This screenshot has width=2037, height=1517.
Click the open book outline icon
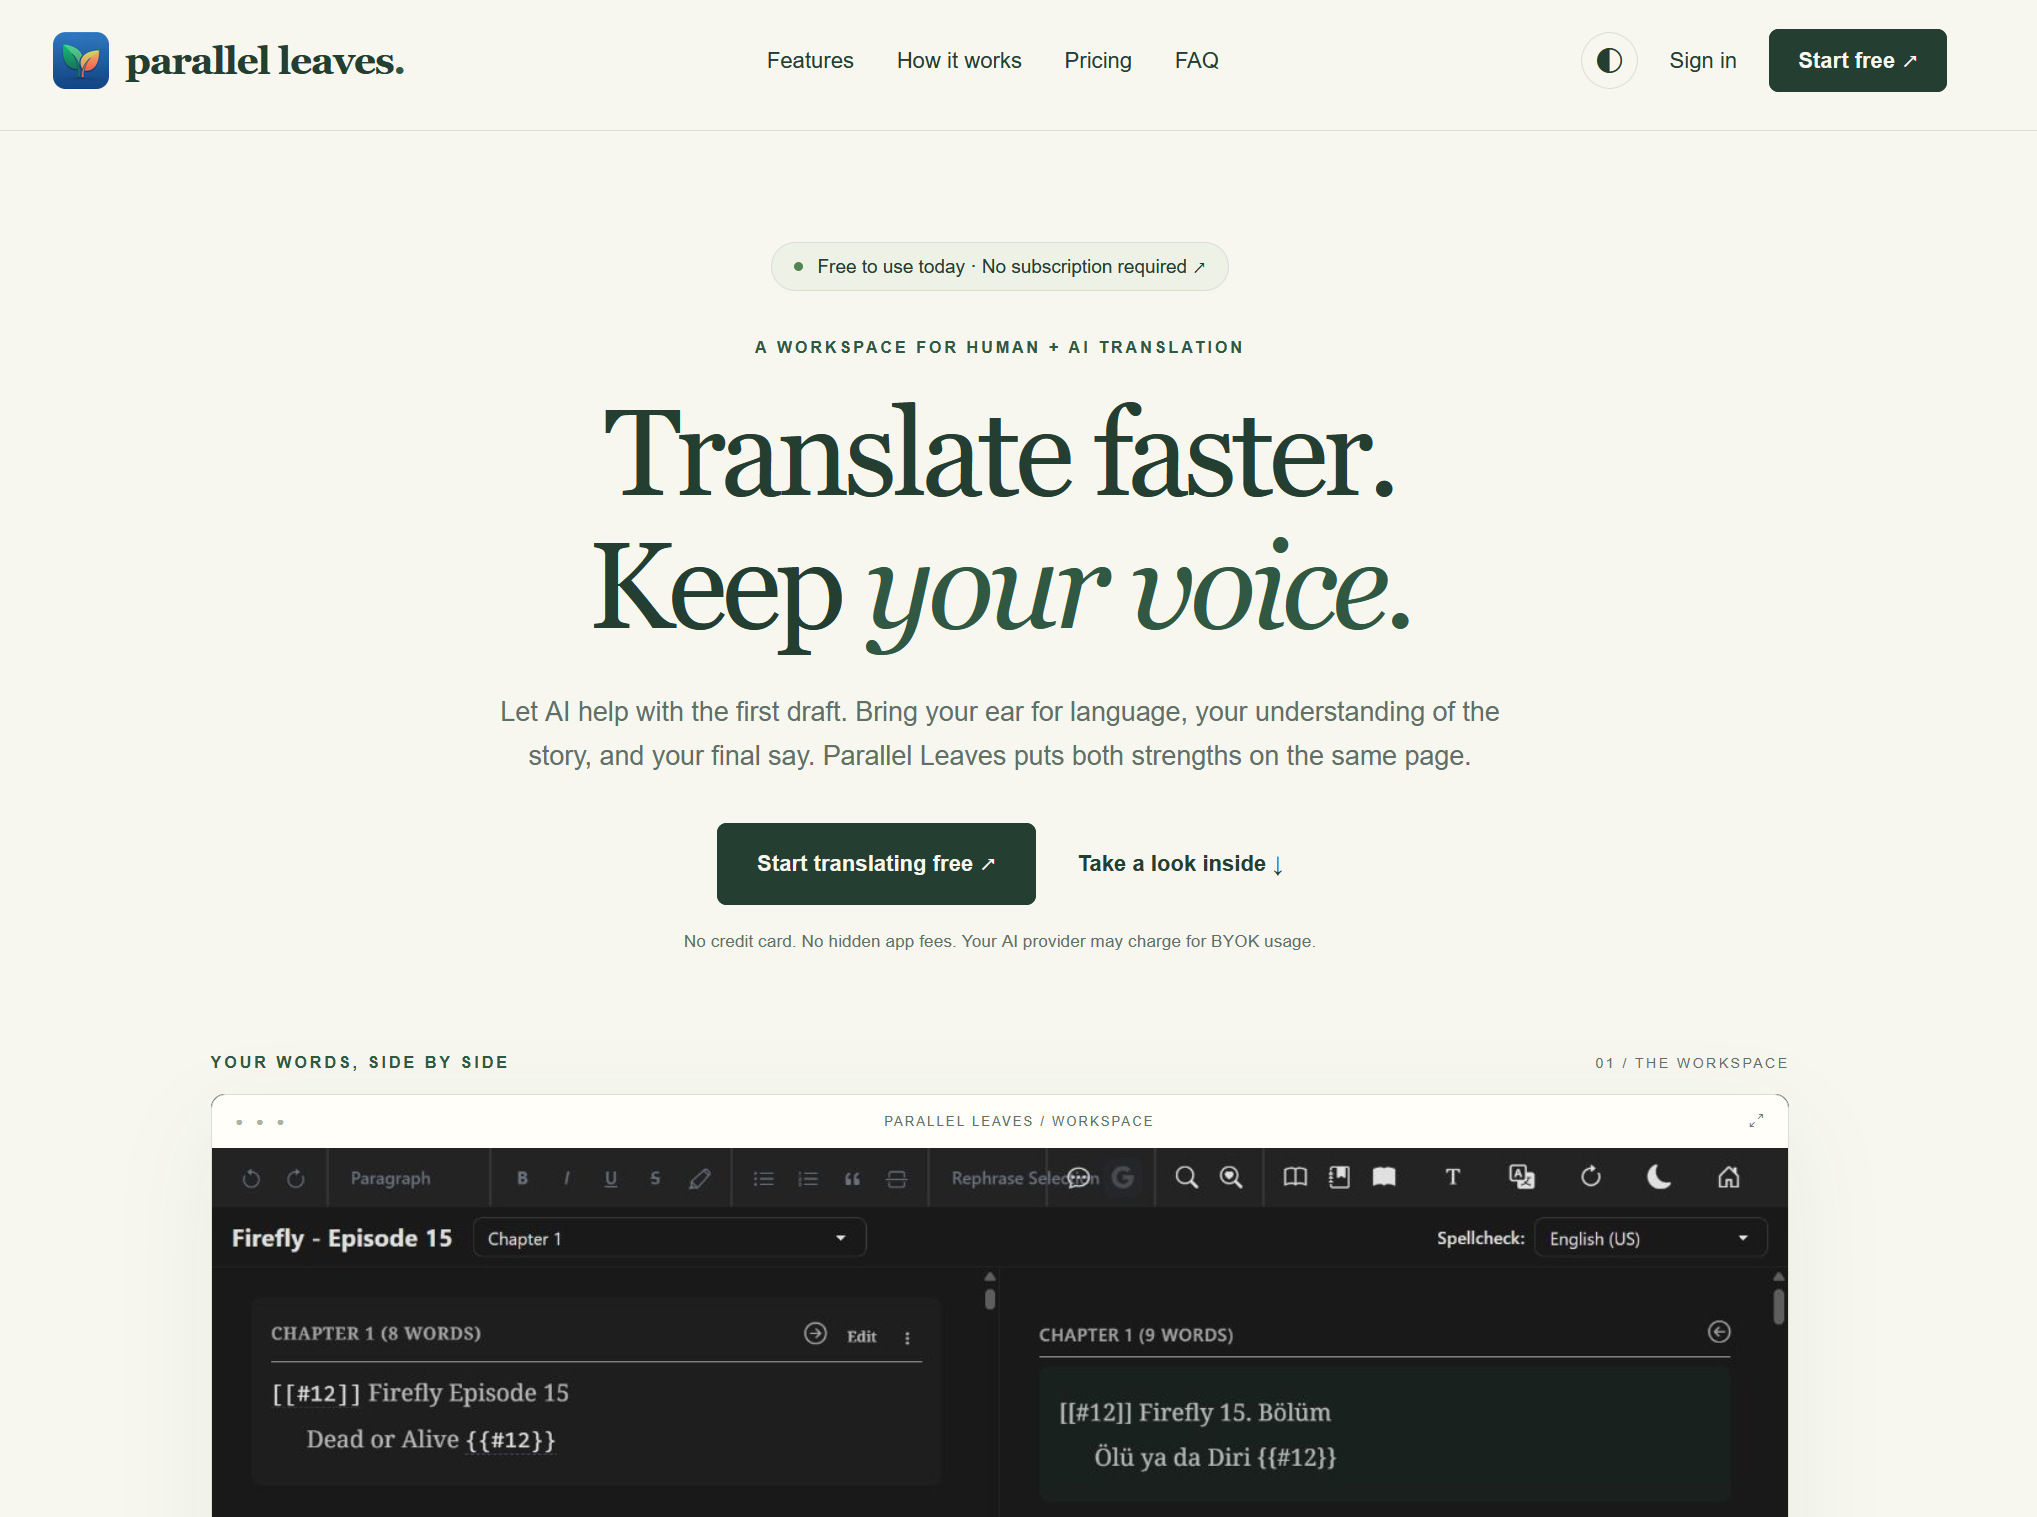1295,1177
